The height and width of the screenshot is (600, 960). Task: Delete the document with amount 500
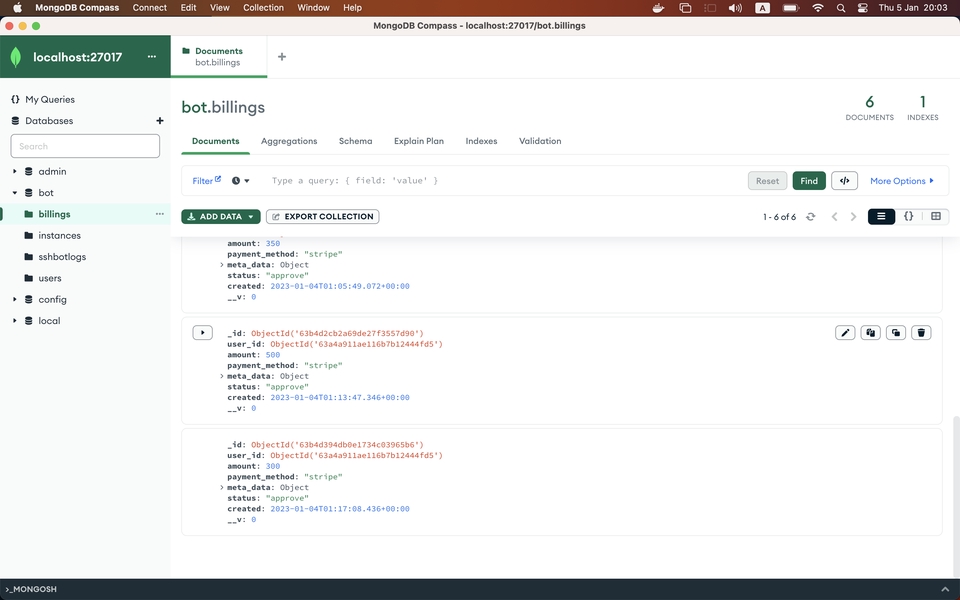click(921, 332)
